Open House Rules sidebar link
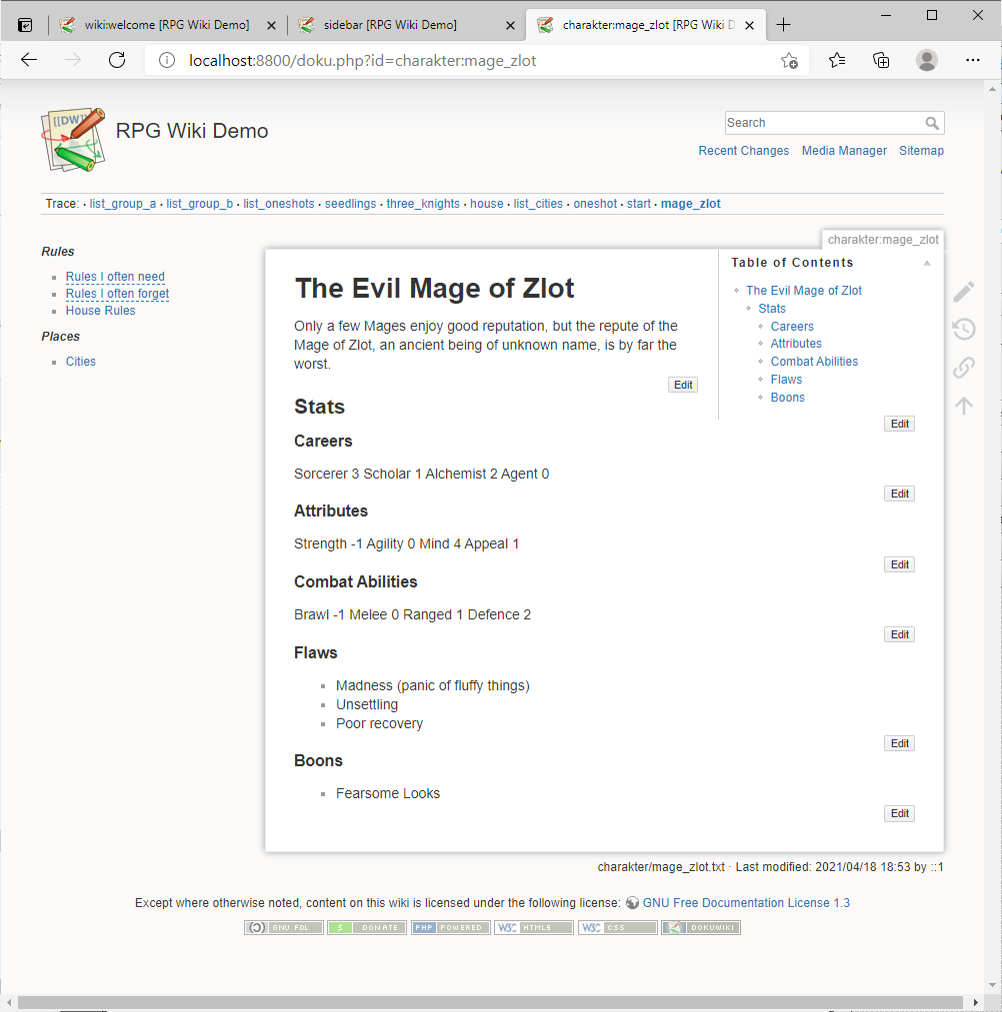1002x1012 pixels. 101,310
